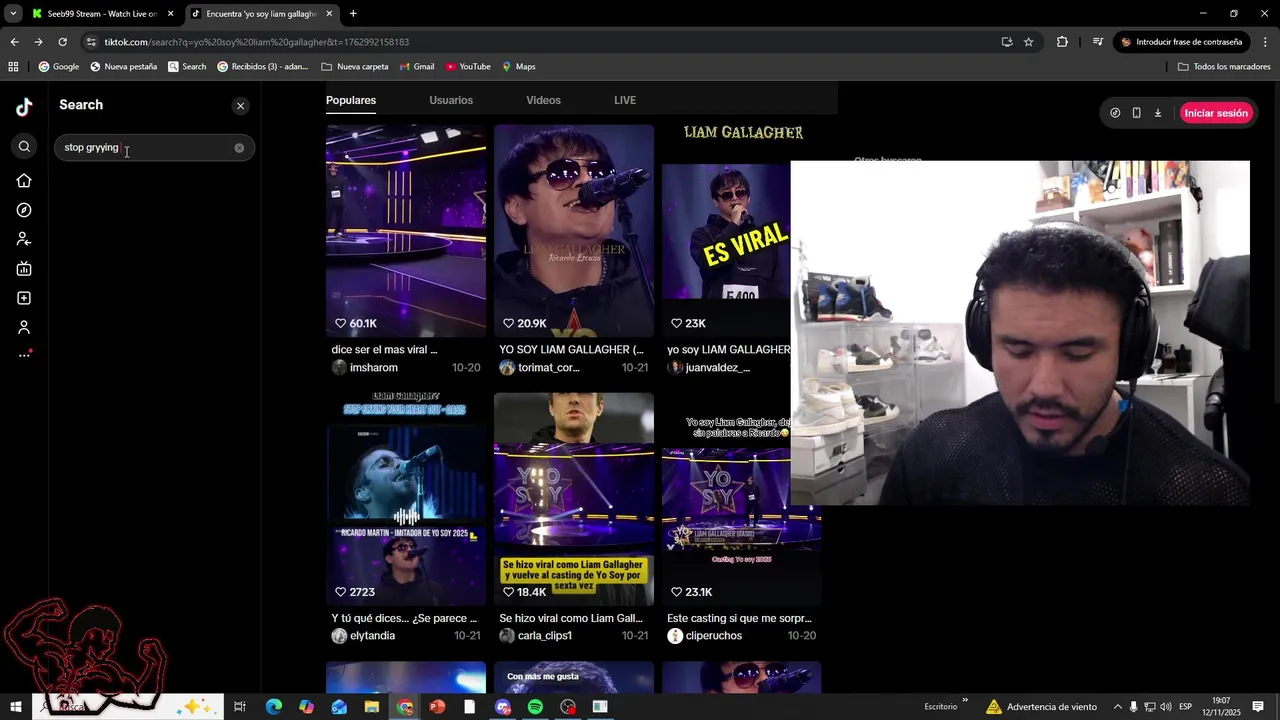Open the Explore compass icon
The height and width of the screenshot is (720, 1280).
point(24,210)
